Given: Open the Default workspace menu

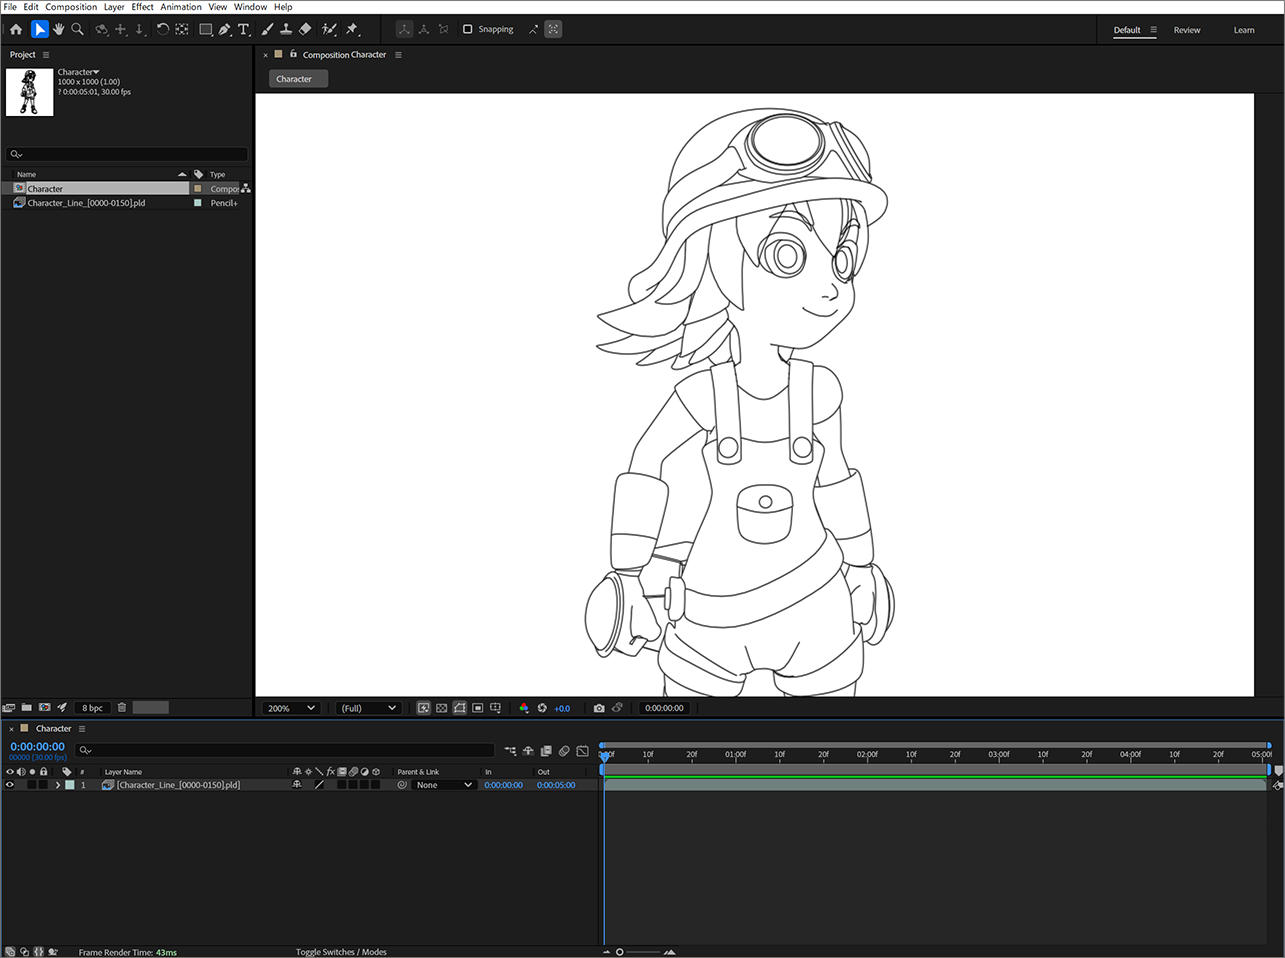Looking at the screenshot, I should coord(1153,30).
